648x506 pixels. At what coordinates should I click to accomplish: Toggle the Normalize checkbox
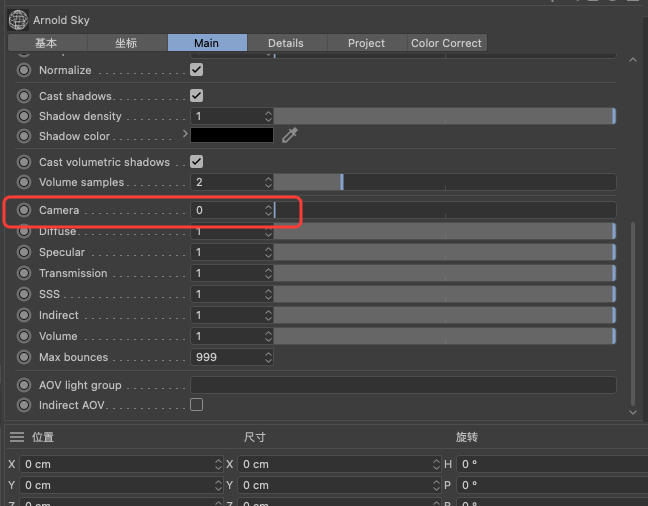pos(197,69)
